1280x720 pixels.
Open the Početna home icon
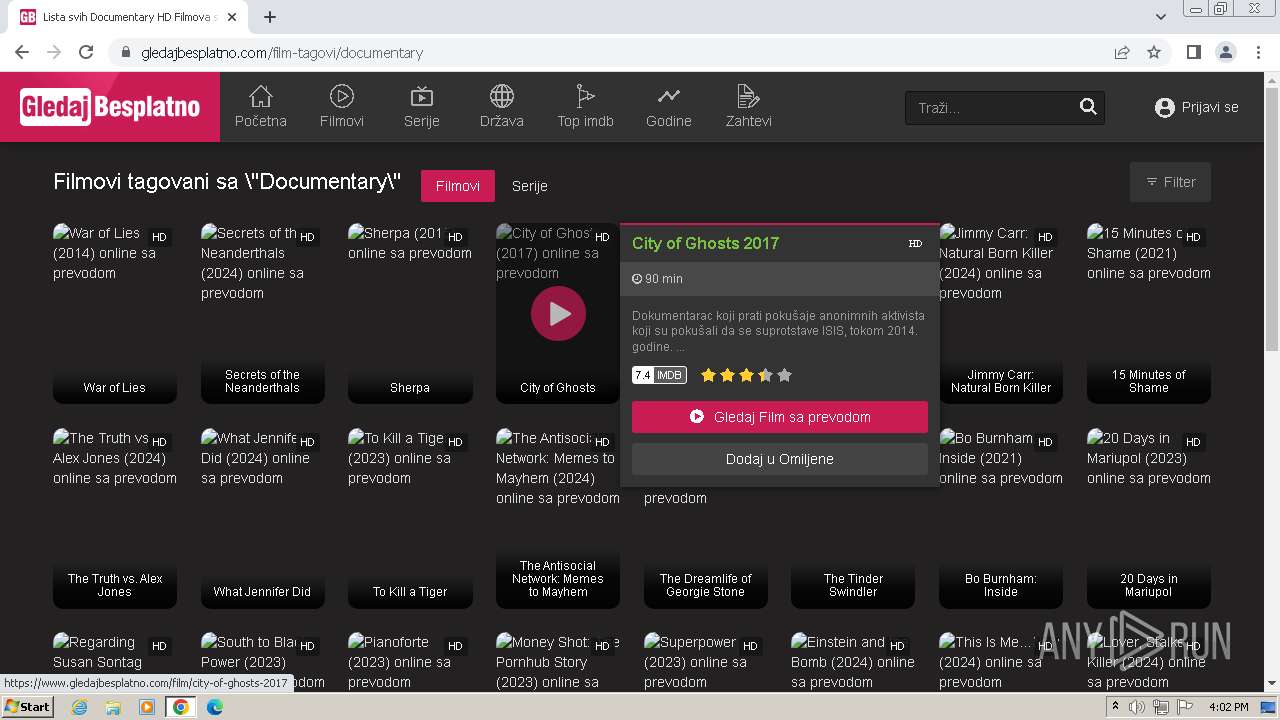point(260,96)
